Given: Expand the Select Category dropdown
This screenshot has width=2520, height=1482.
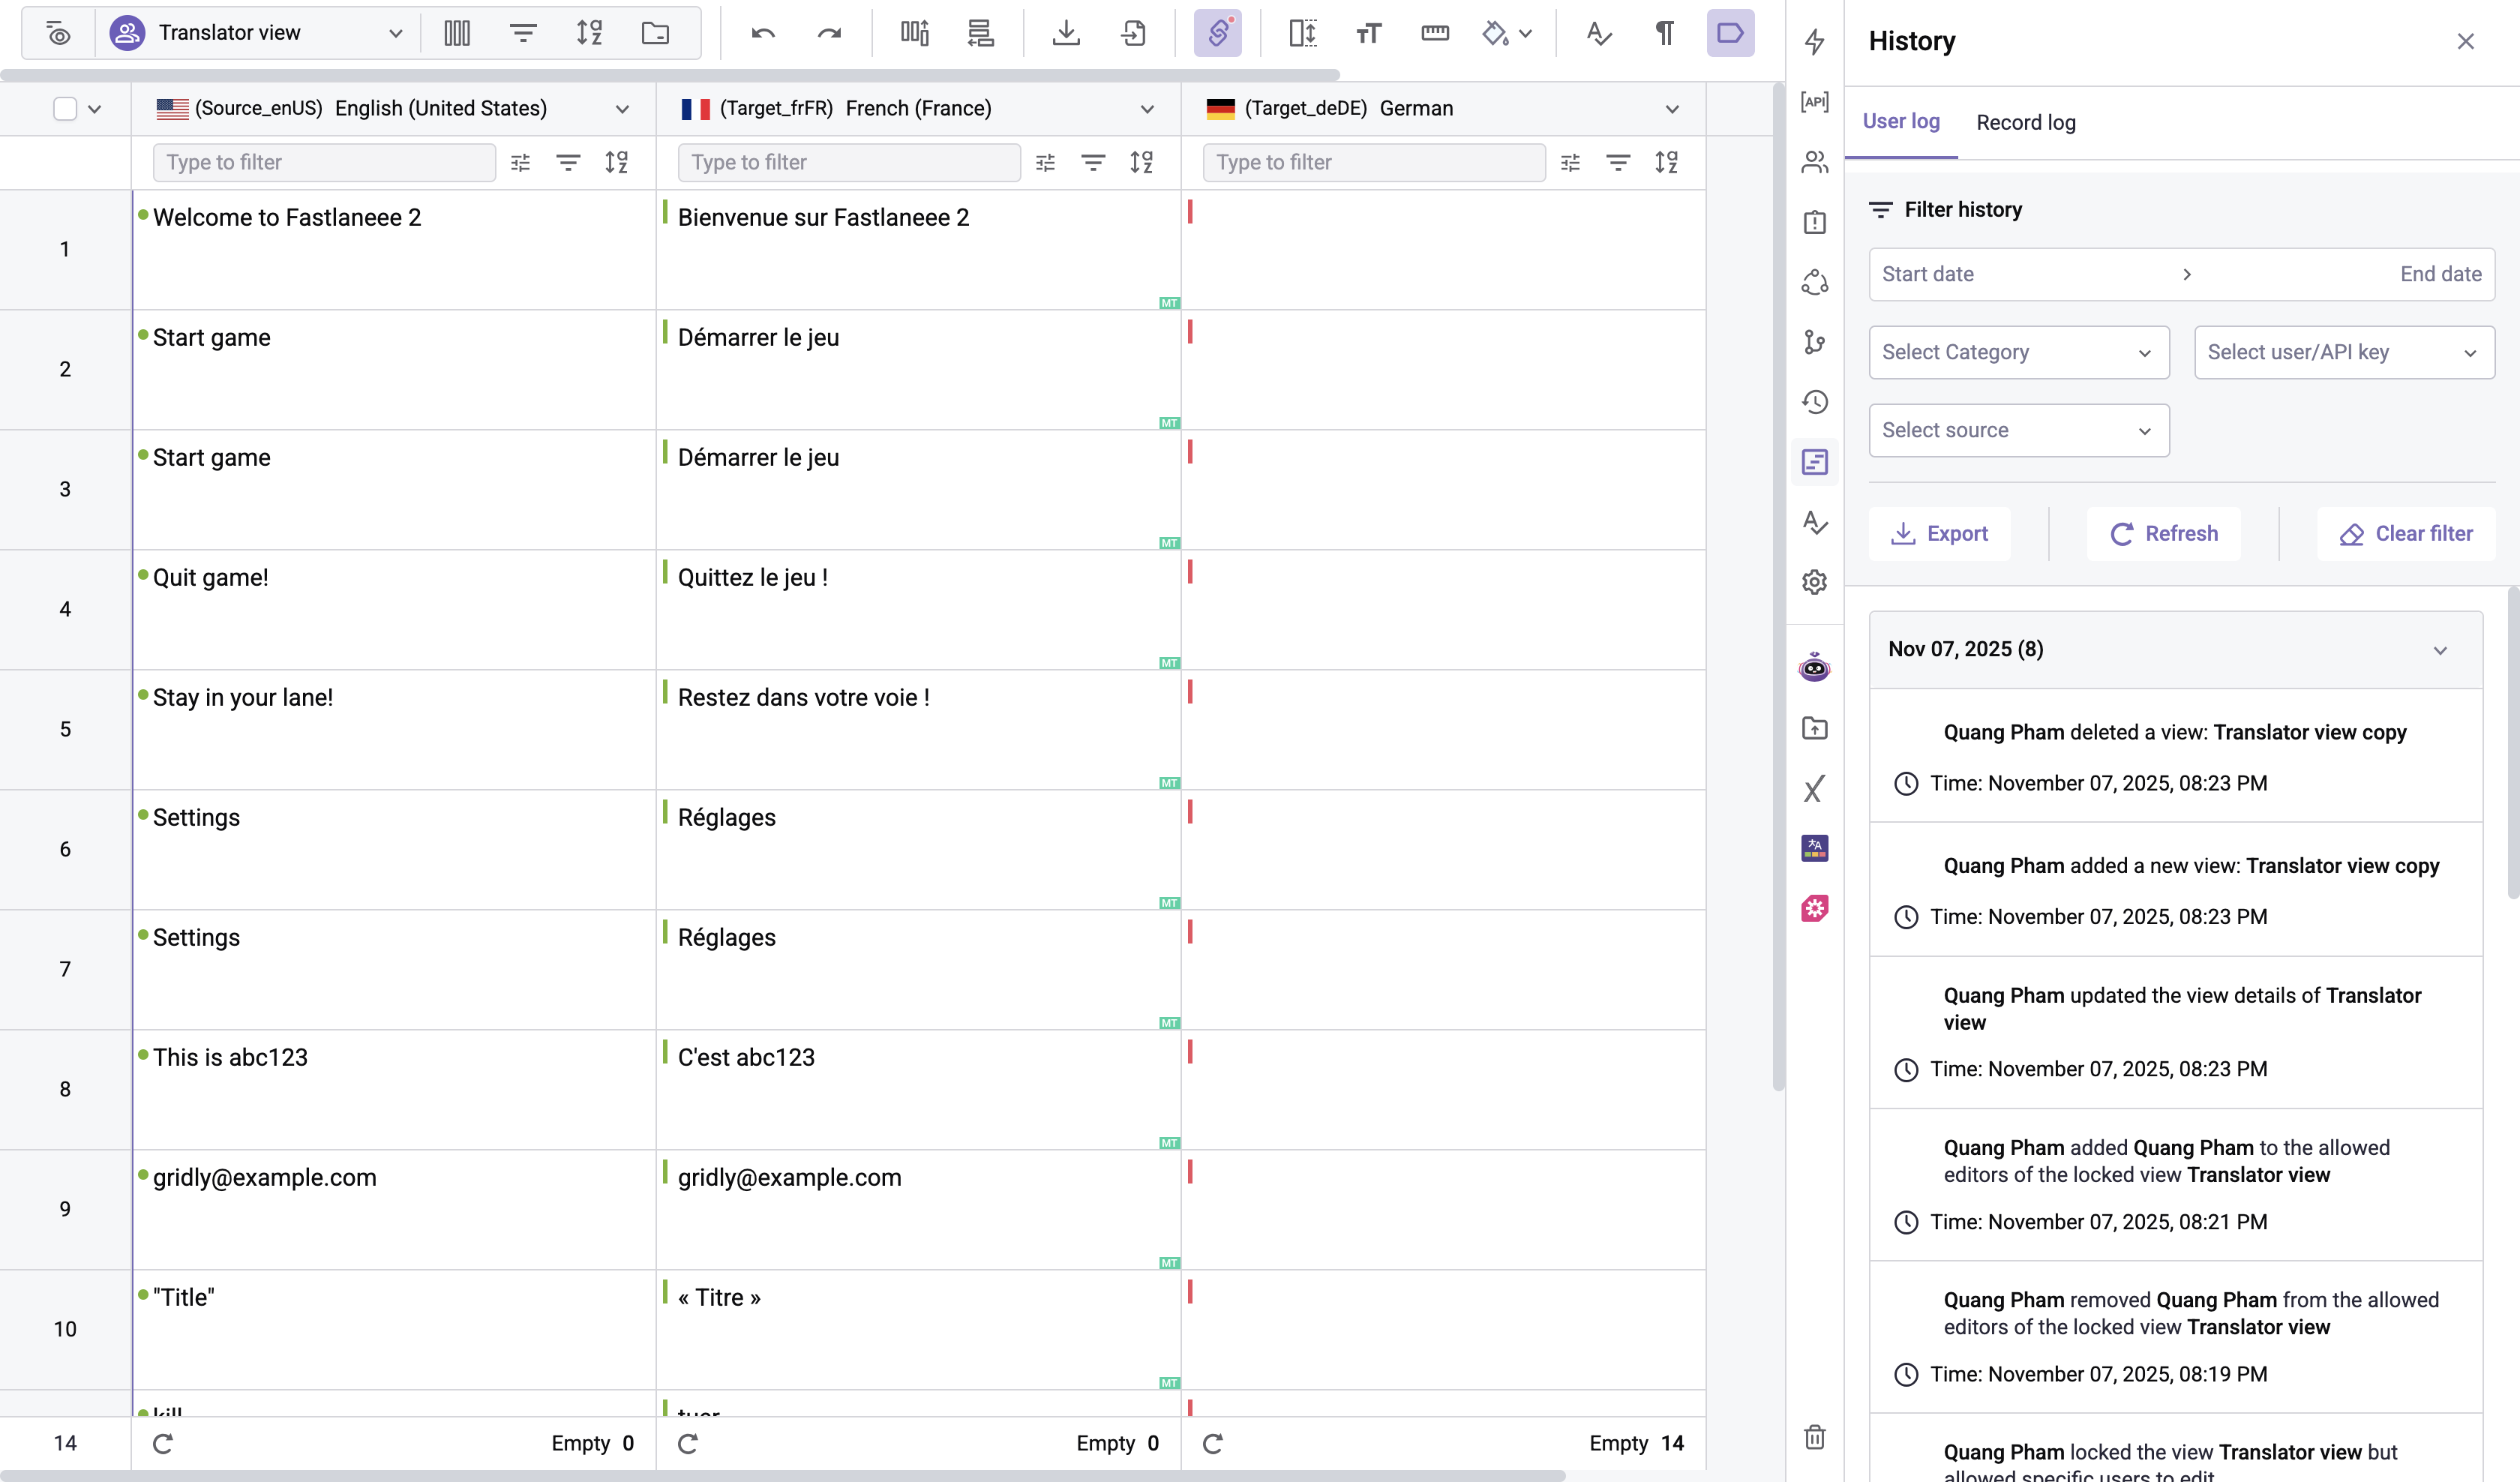Looking at the screenshot, I should 2018,352.
